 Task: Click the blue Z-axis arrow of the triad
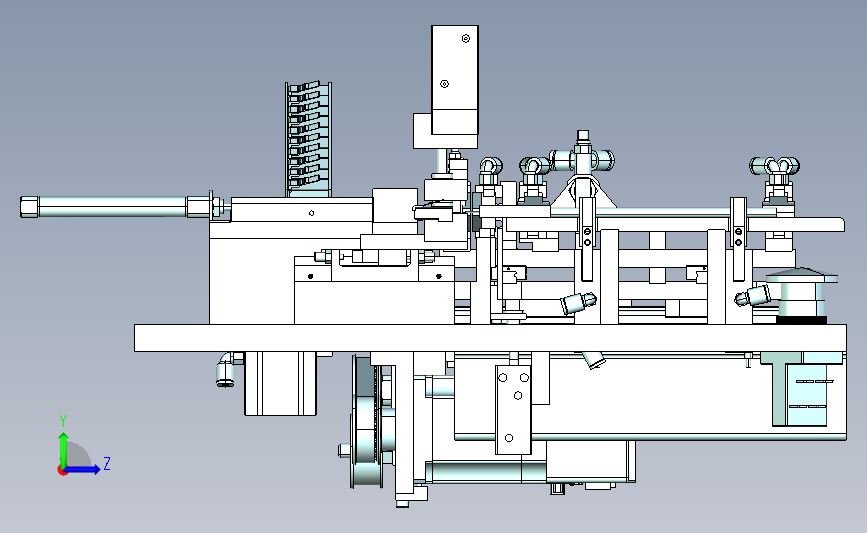tap(83, 469)
